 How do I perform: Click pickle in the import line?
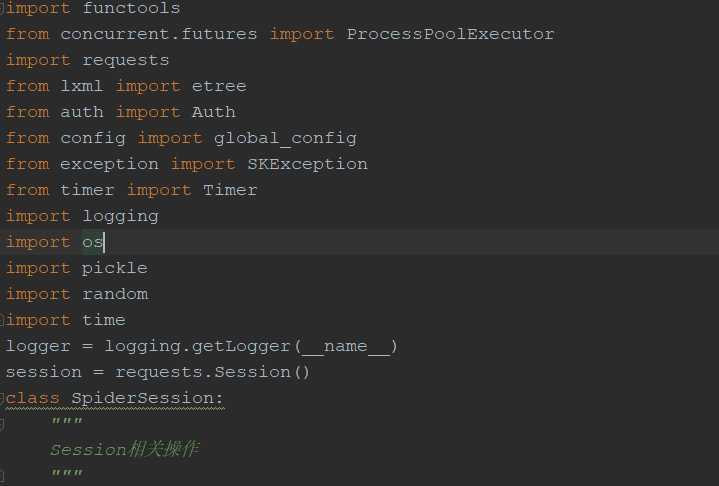coord(114,268)
